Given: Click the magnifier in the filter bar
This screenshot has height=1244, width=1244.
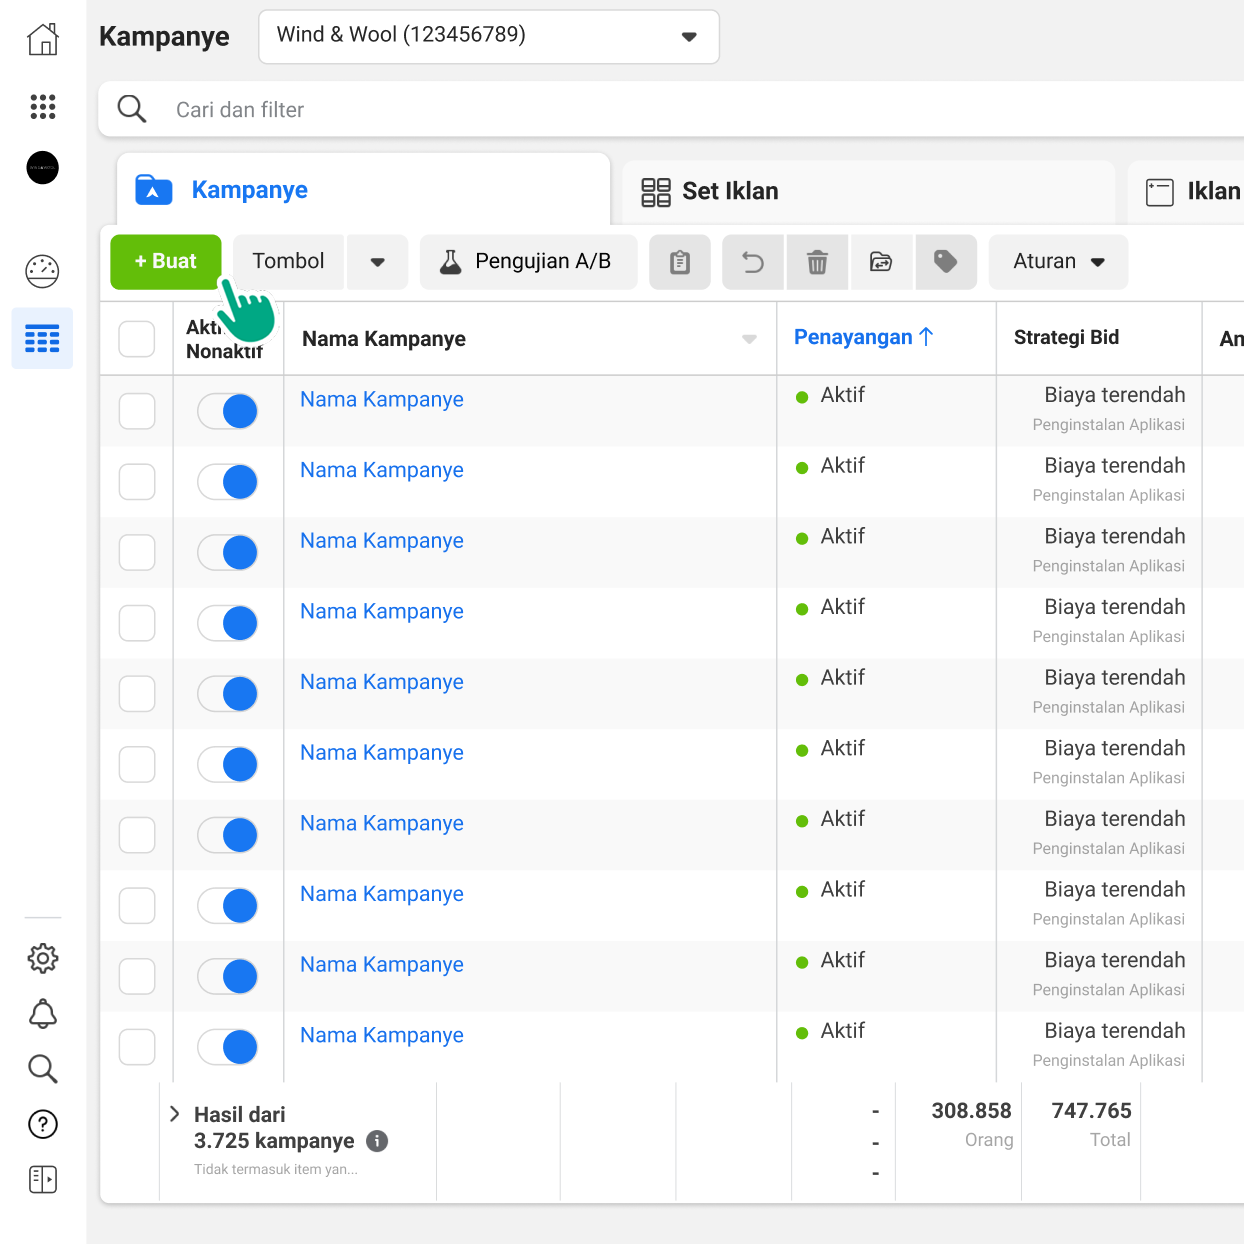Looking at the screenshot, I should click(132, 109).
